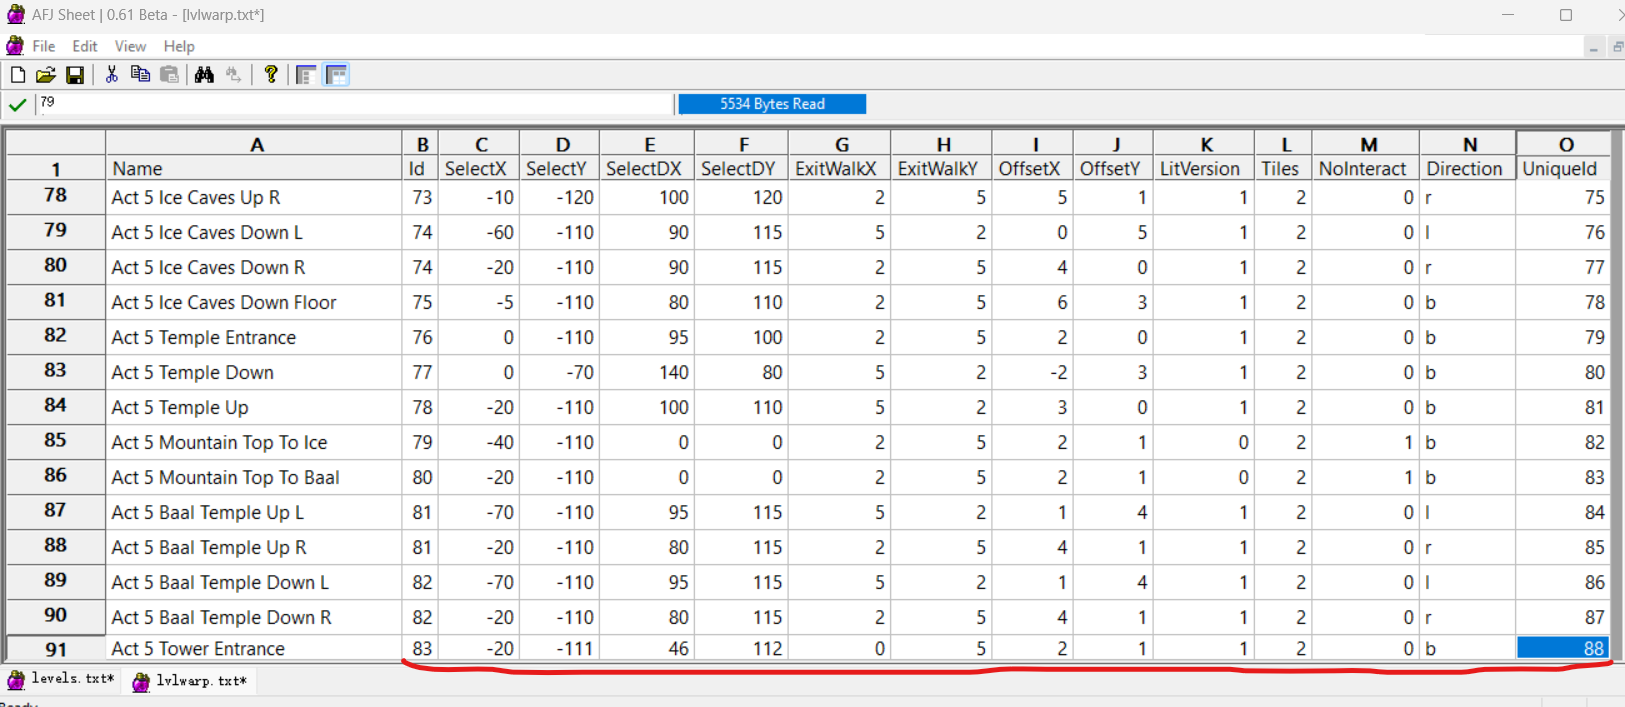Paste using the clipboard icon
The image size is (1625, 707).
click(x=169, y=75)
